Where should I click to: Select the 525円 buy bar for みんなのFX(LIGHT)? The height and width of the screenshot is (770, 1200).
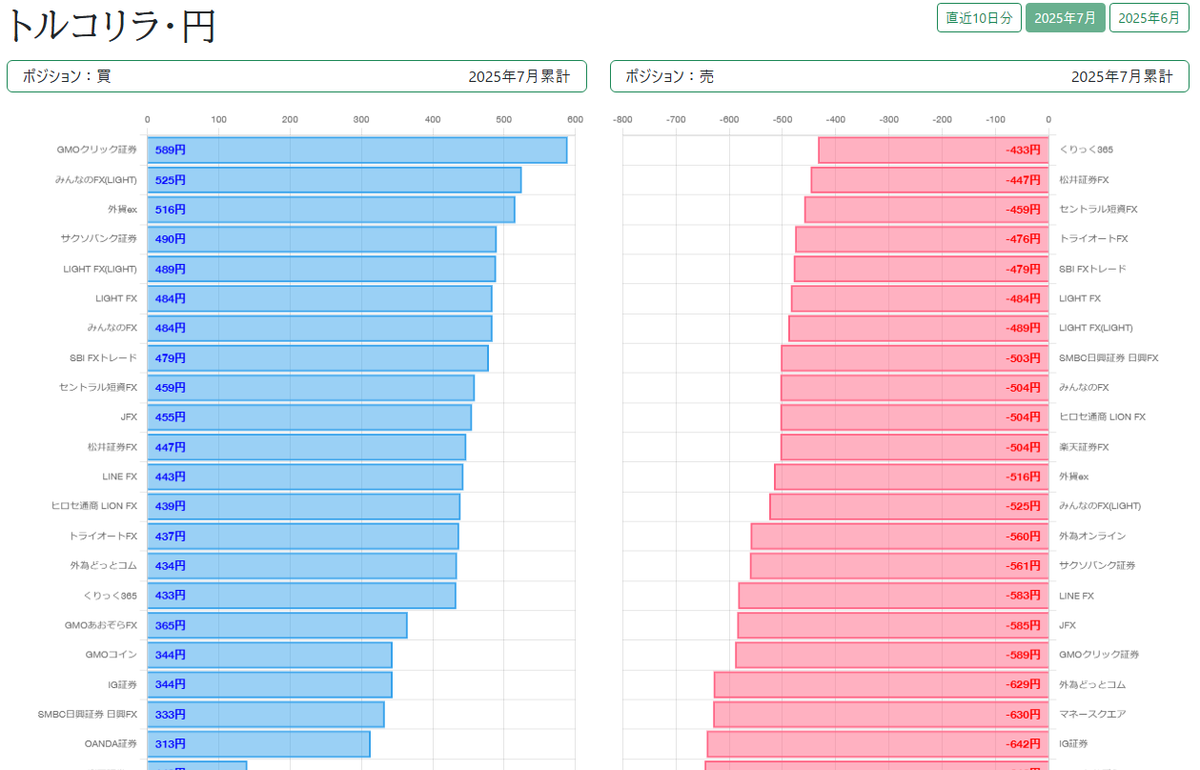pos(334,180)
